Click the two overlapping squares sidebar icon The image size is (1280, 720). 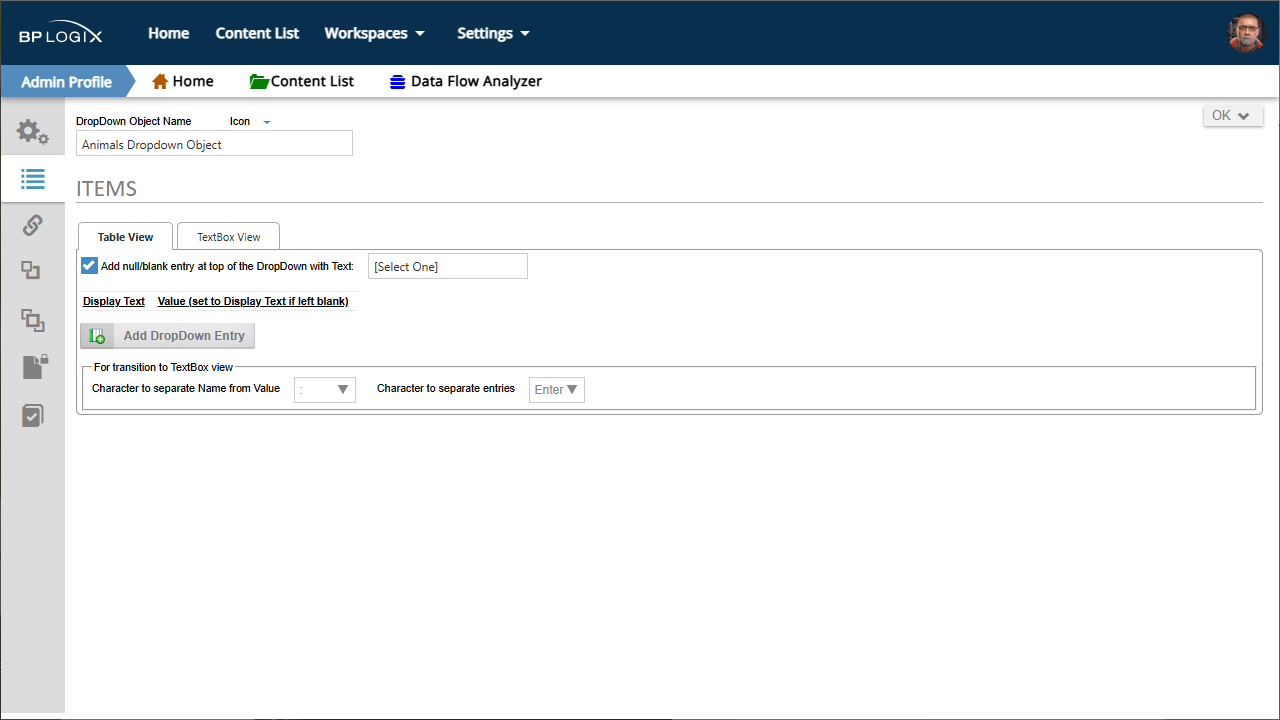click(x=32, y=271)
